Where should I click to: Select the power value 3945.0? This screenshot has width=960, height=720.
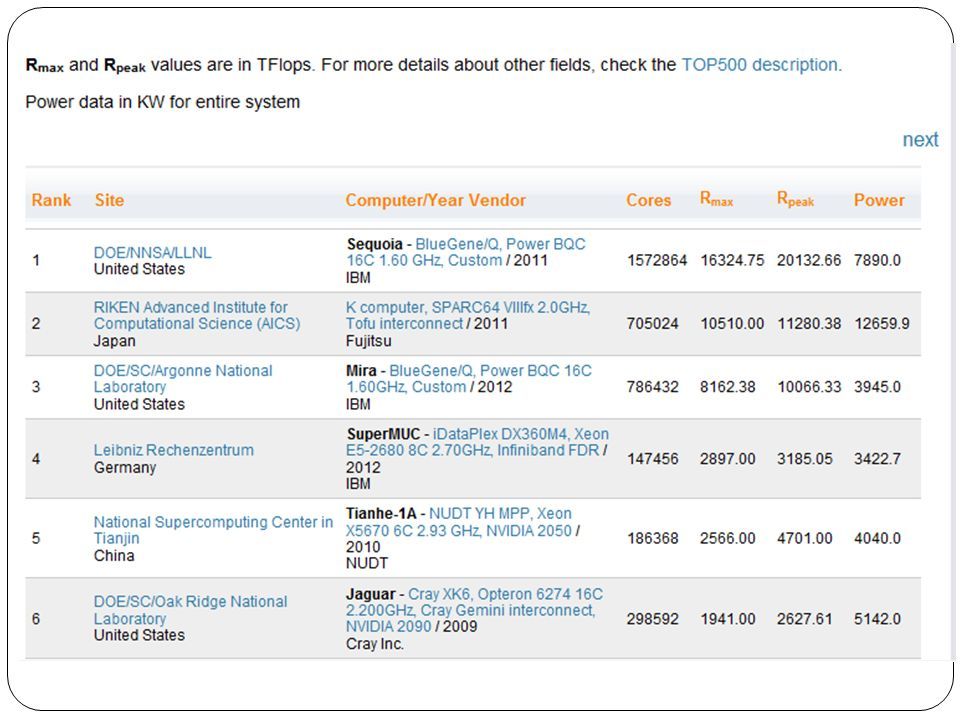click(x=877, y=387)
